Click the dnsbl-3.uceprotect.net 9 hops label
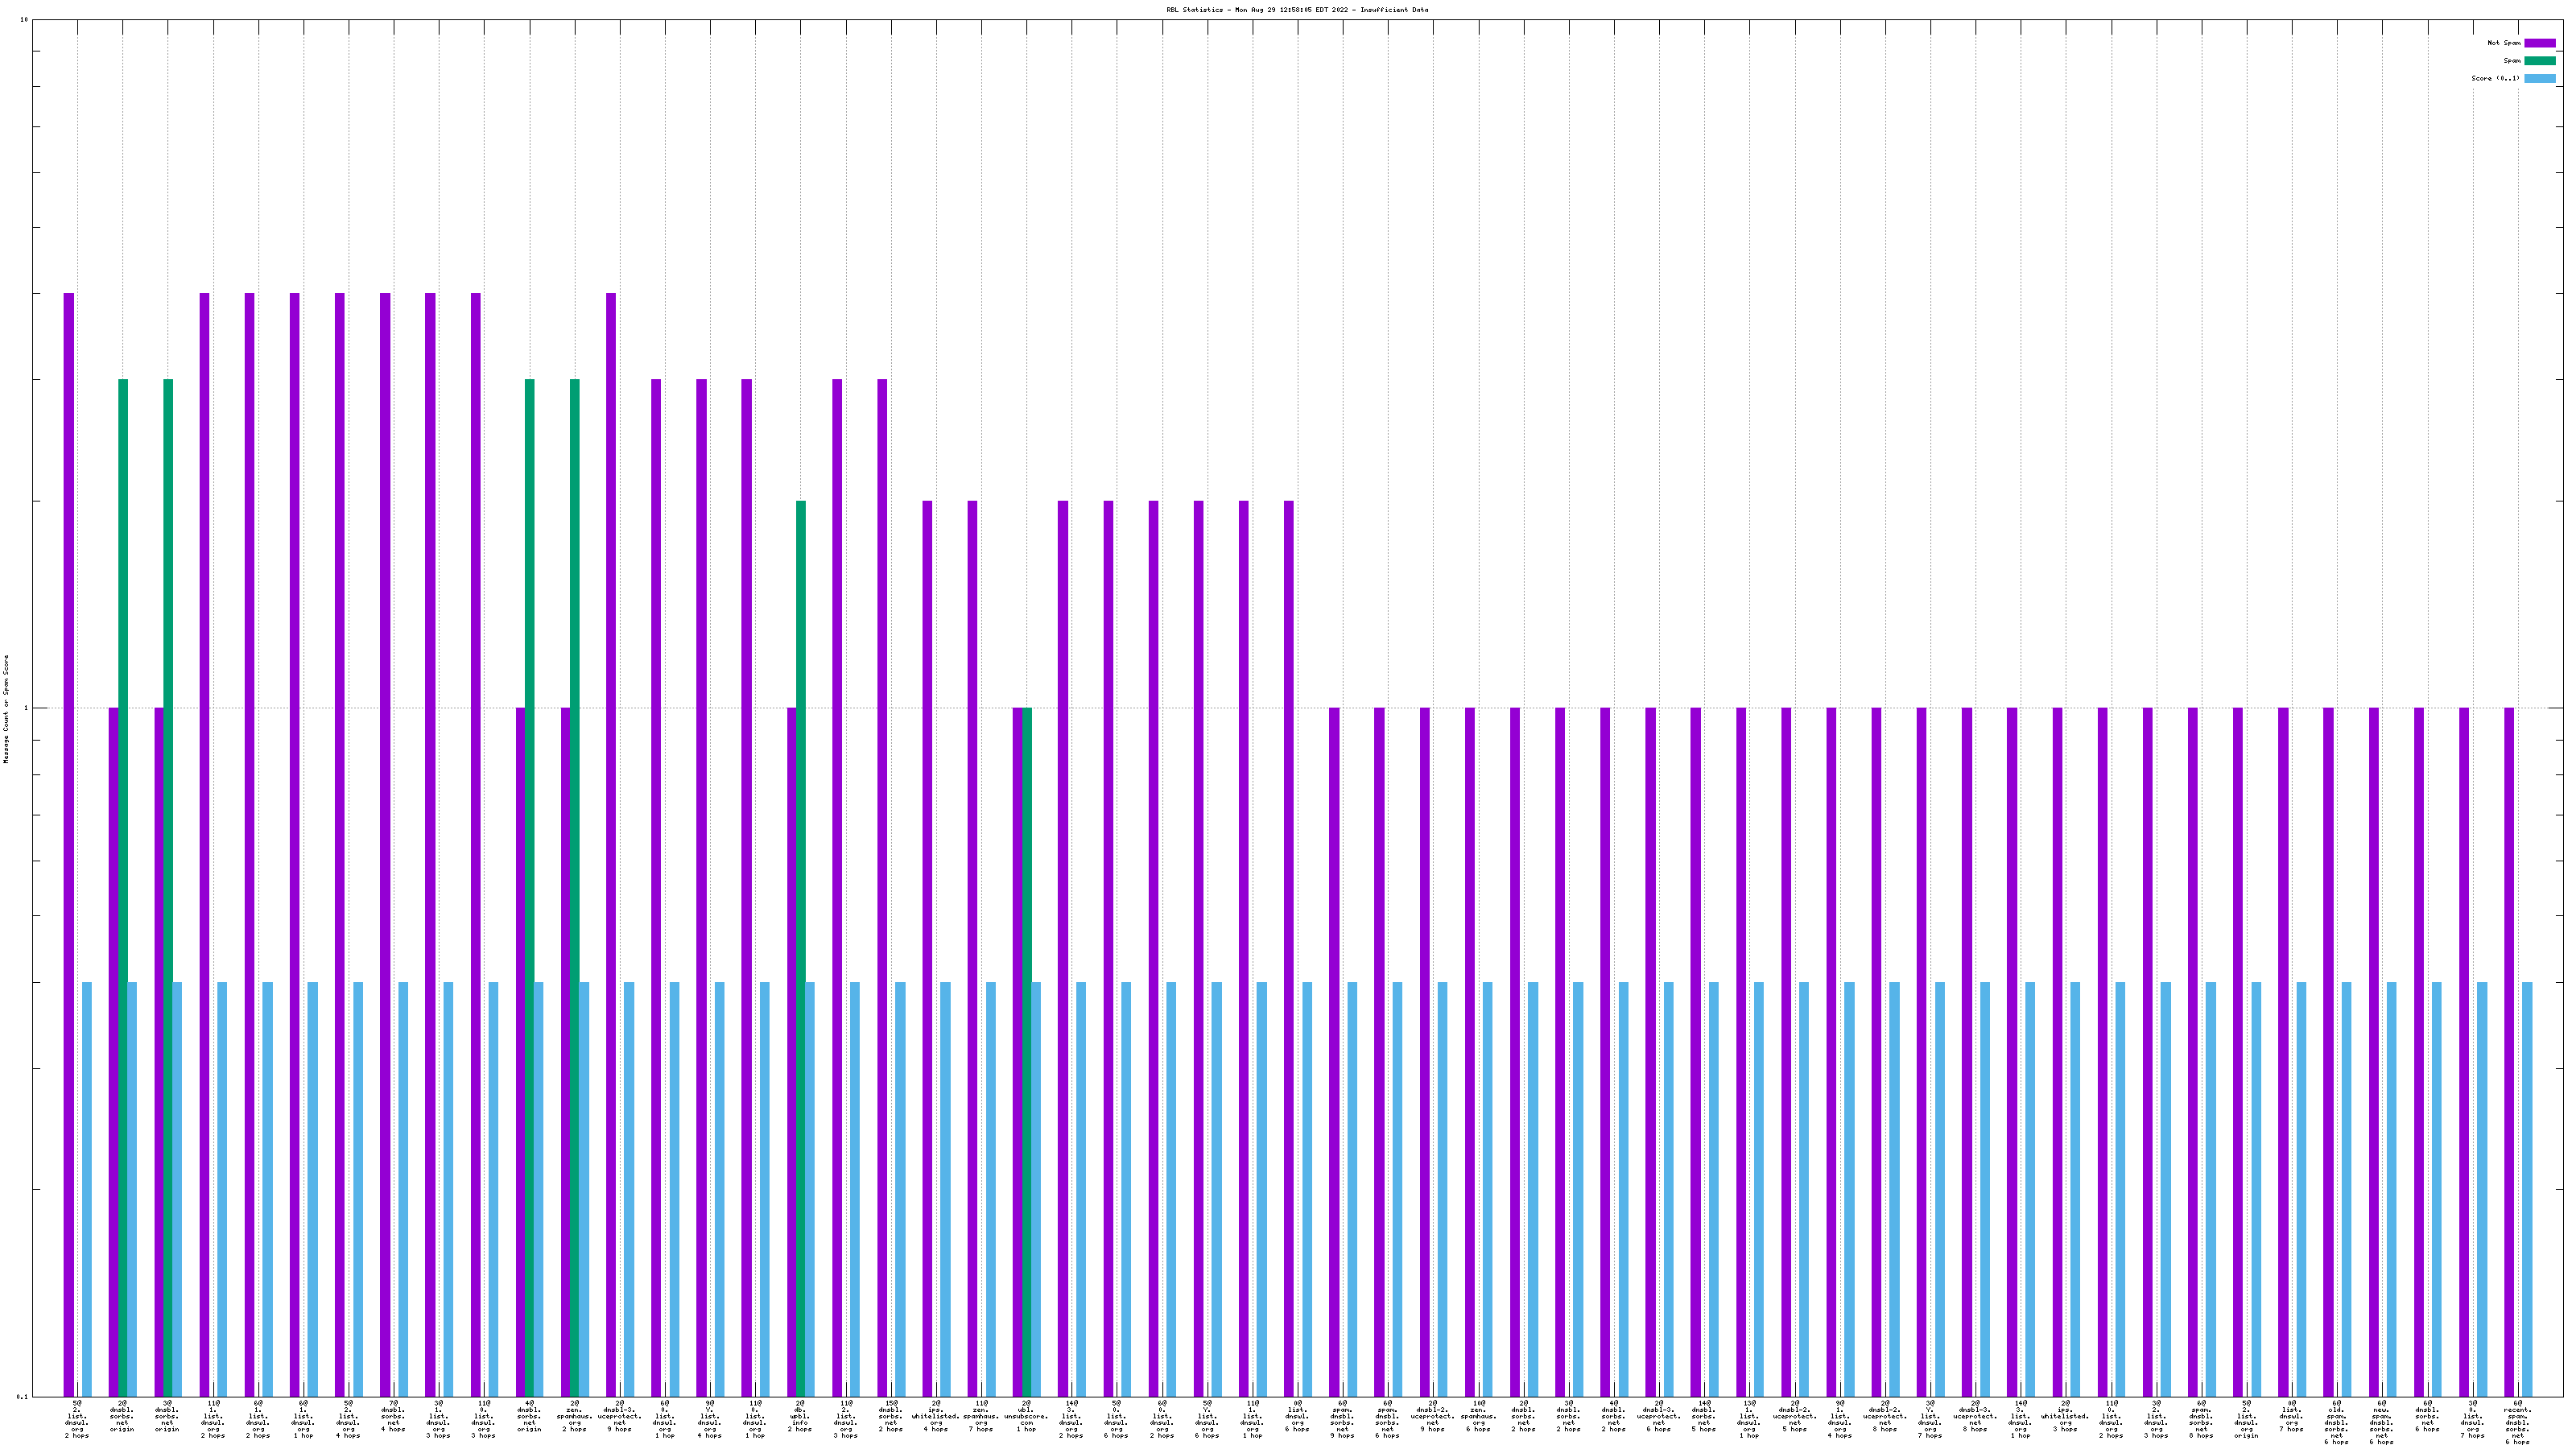Image resolution: width=2576 pixels, height=1449 pixels. click(619, 1416)
